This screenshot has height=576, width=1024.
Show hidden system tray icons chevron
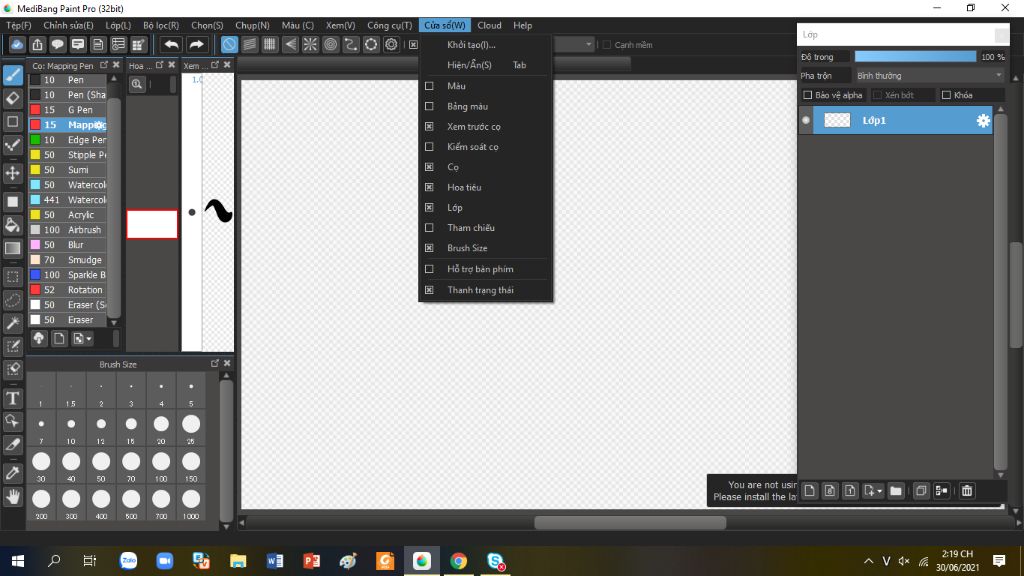click(x=868, y=561)
